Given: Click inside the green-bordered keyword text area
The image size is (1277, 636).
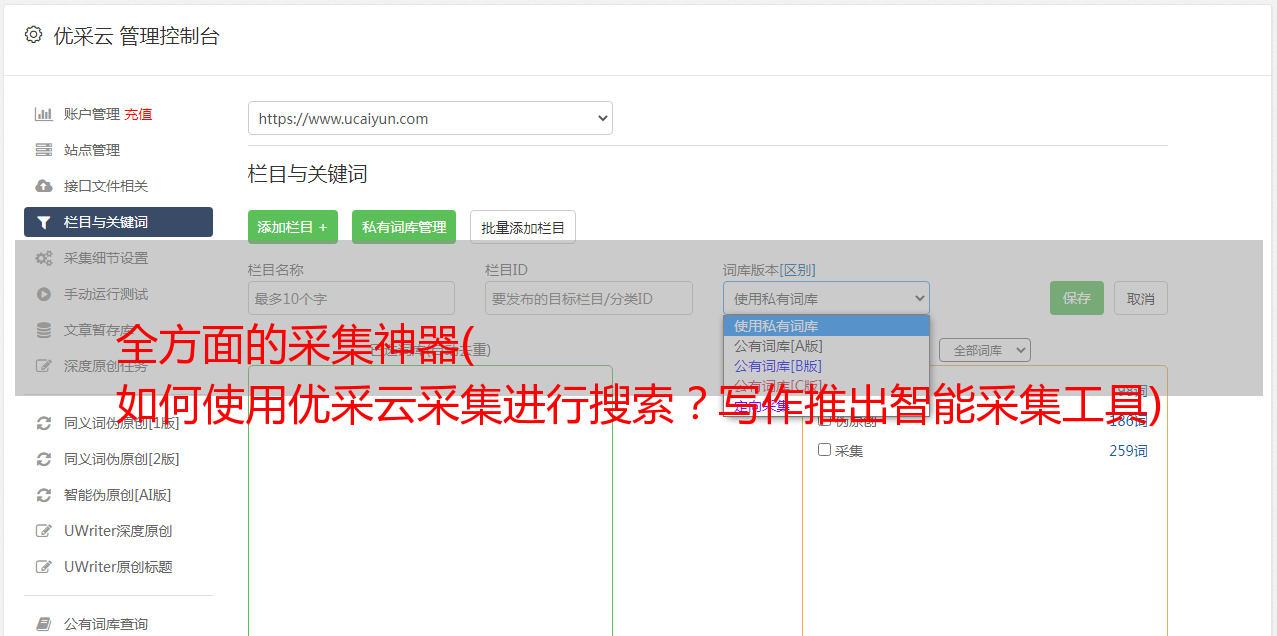Looking at the screenshot, I should 430,500.
